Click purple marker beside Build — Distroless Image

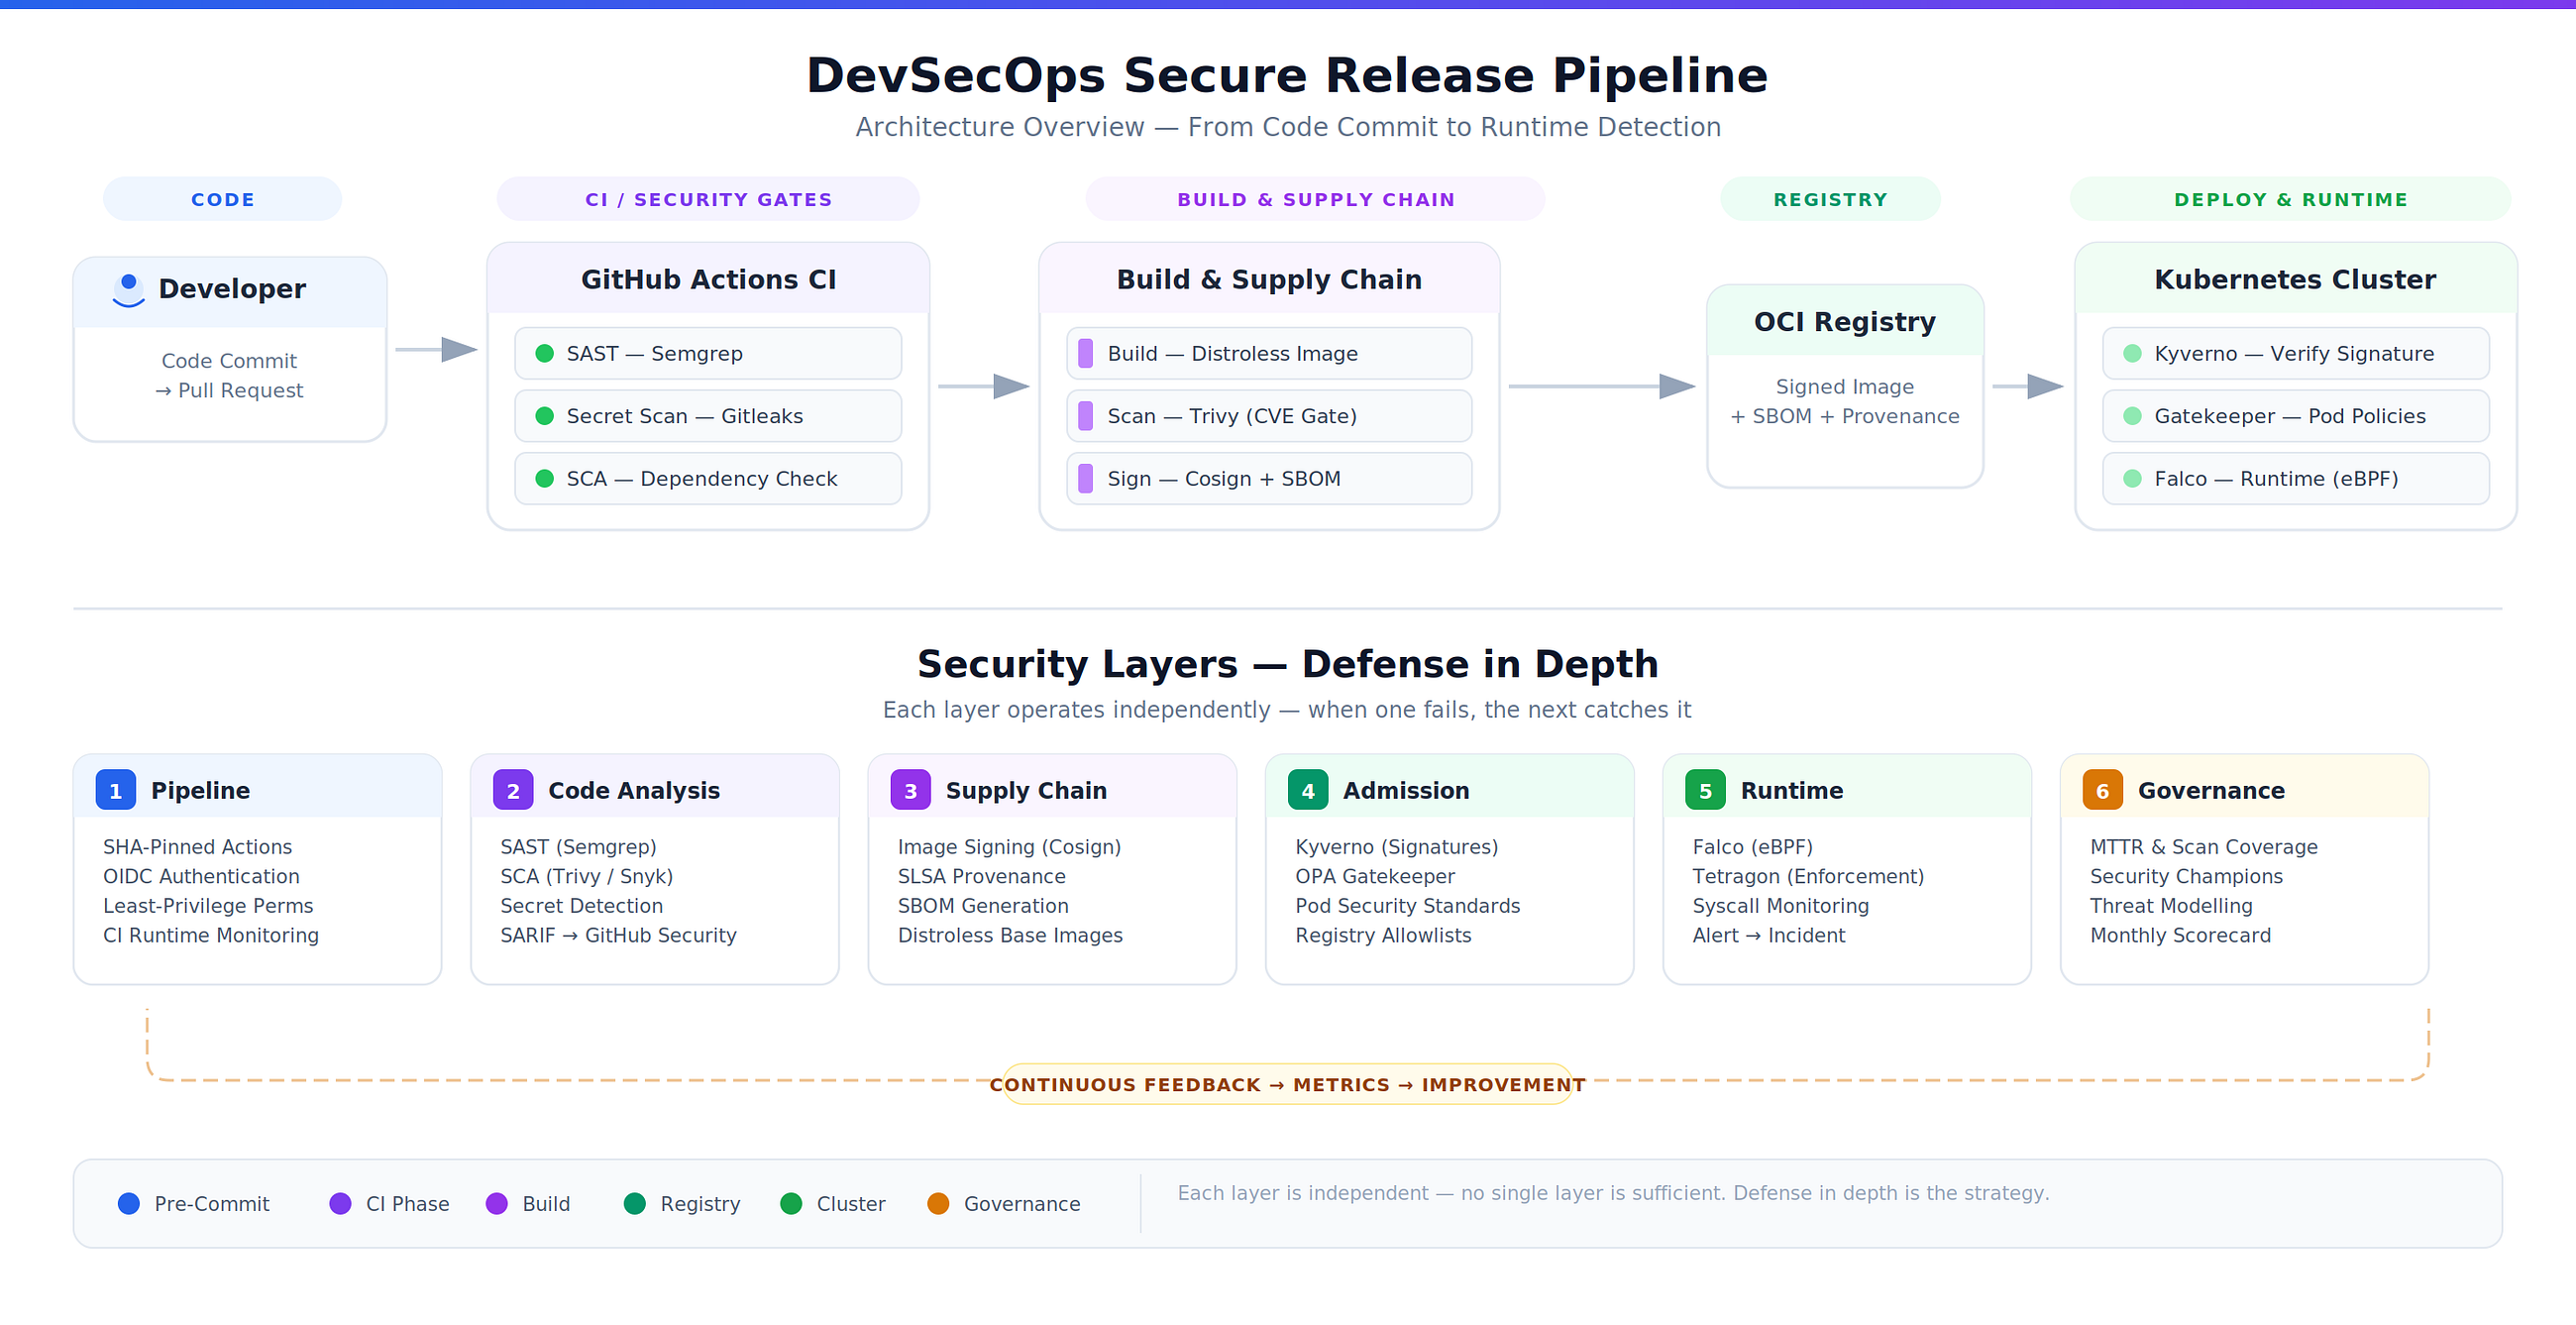pyautogui.click(x=1085, y=353)
